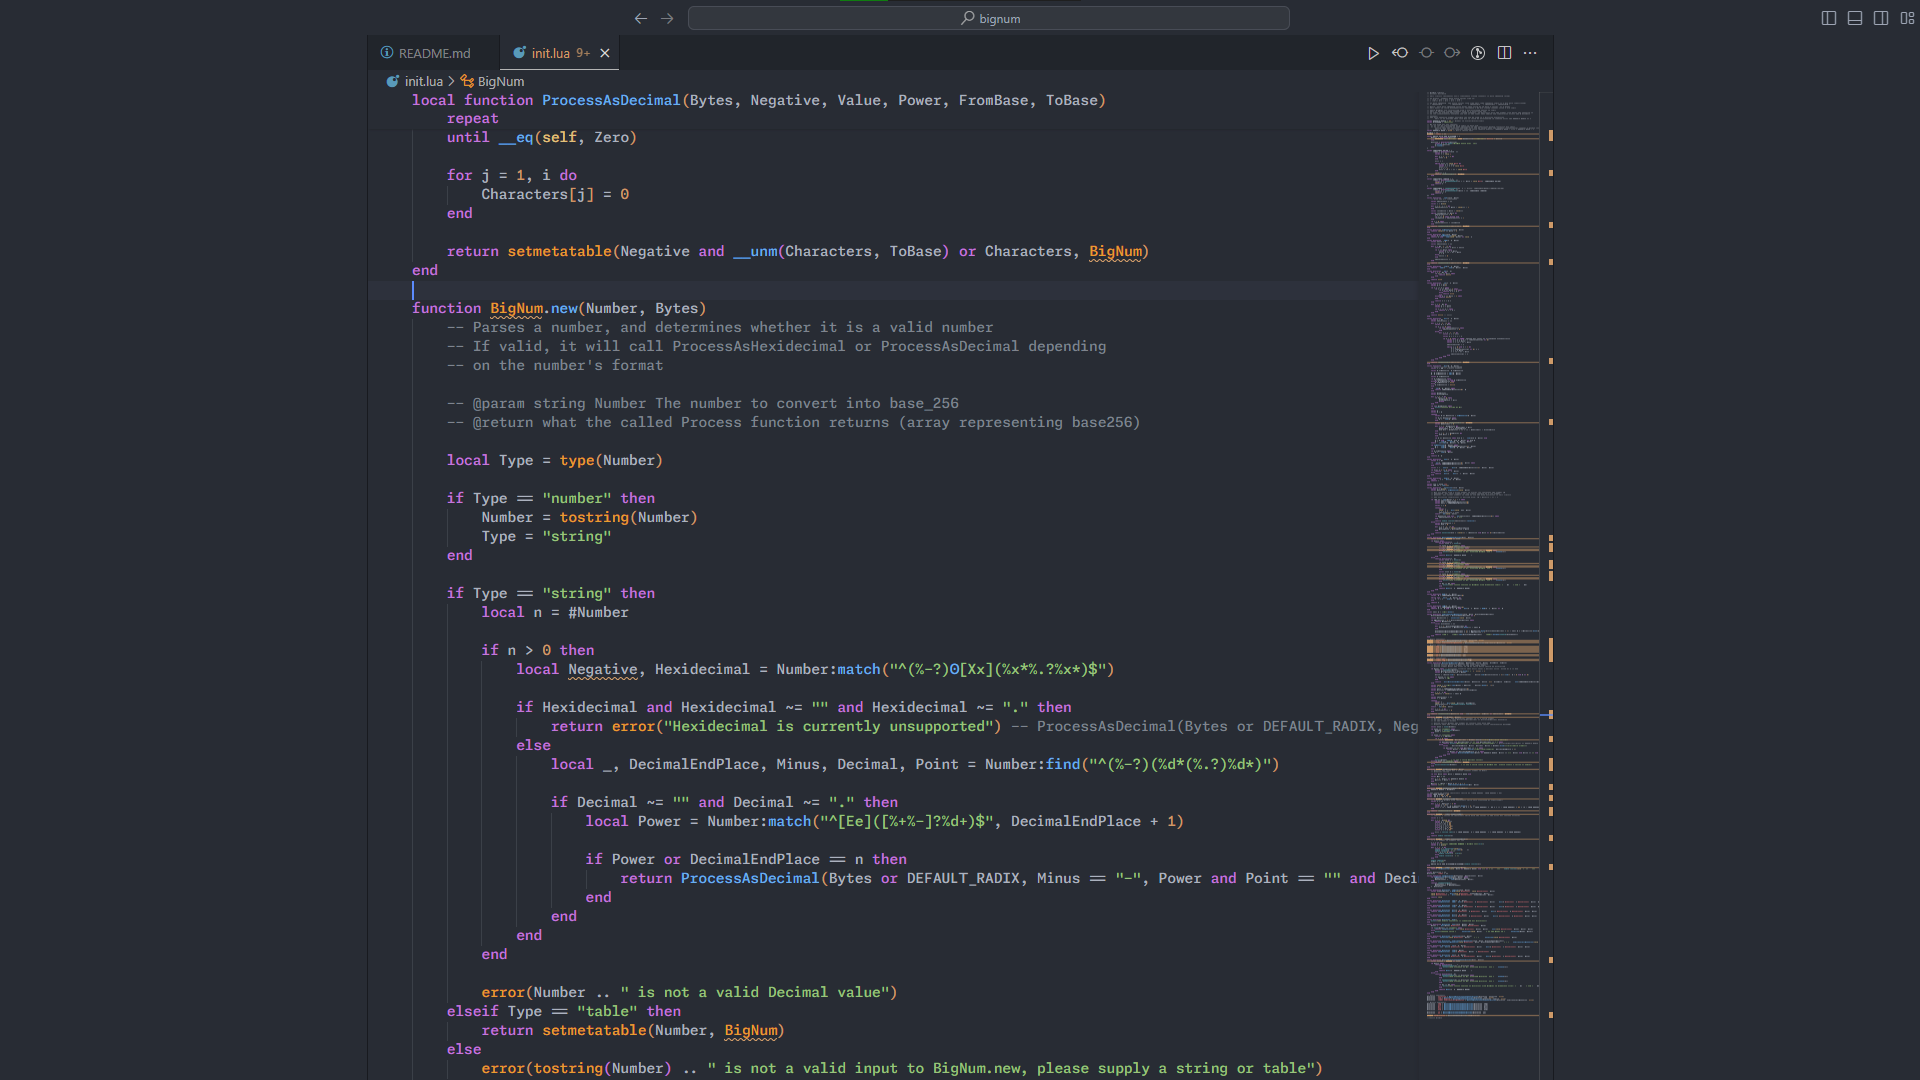Toggle the bottom panel visibility
Viewport: 1920px width, 1080px height.
pos(1855,18)
